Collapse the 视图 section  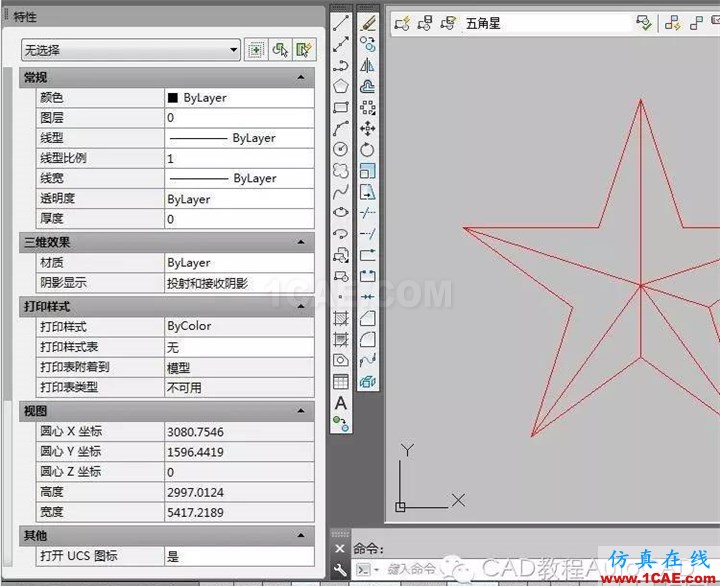pos(301,411)
